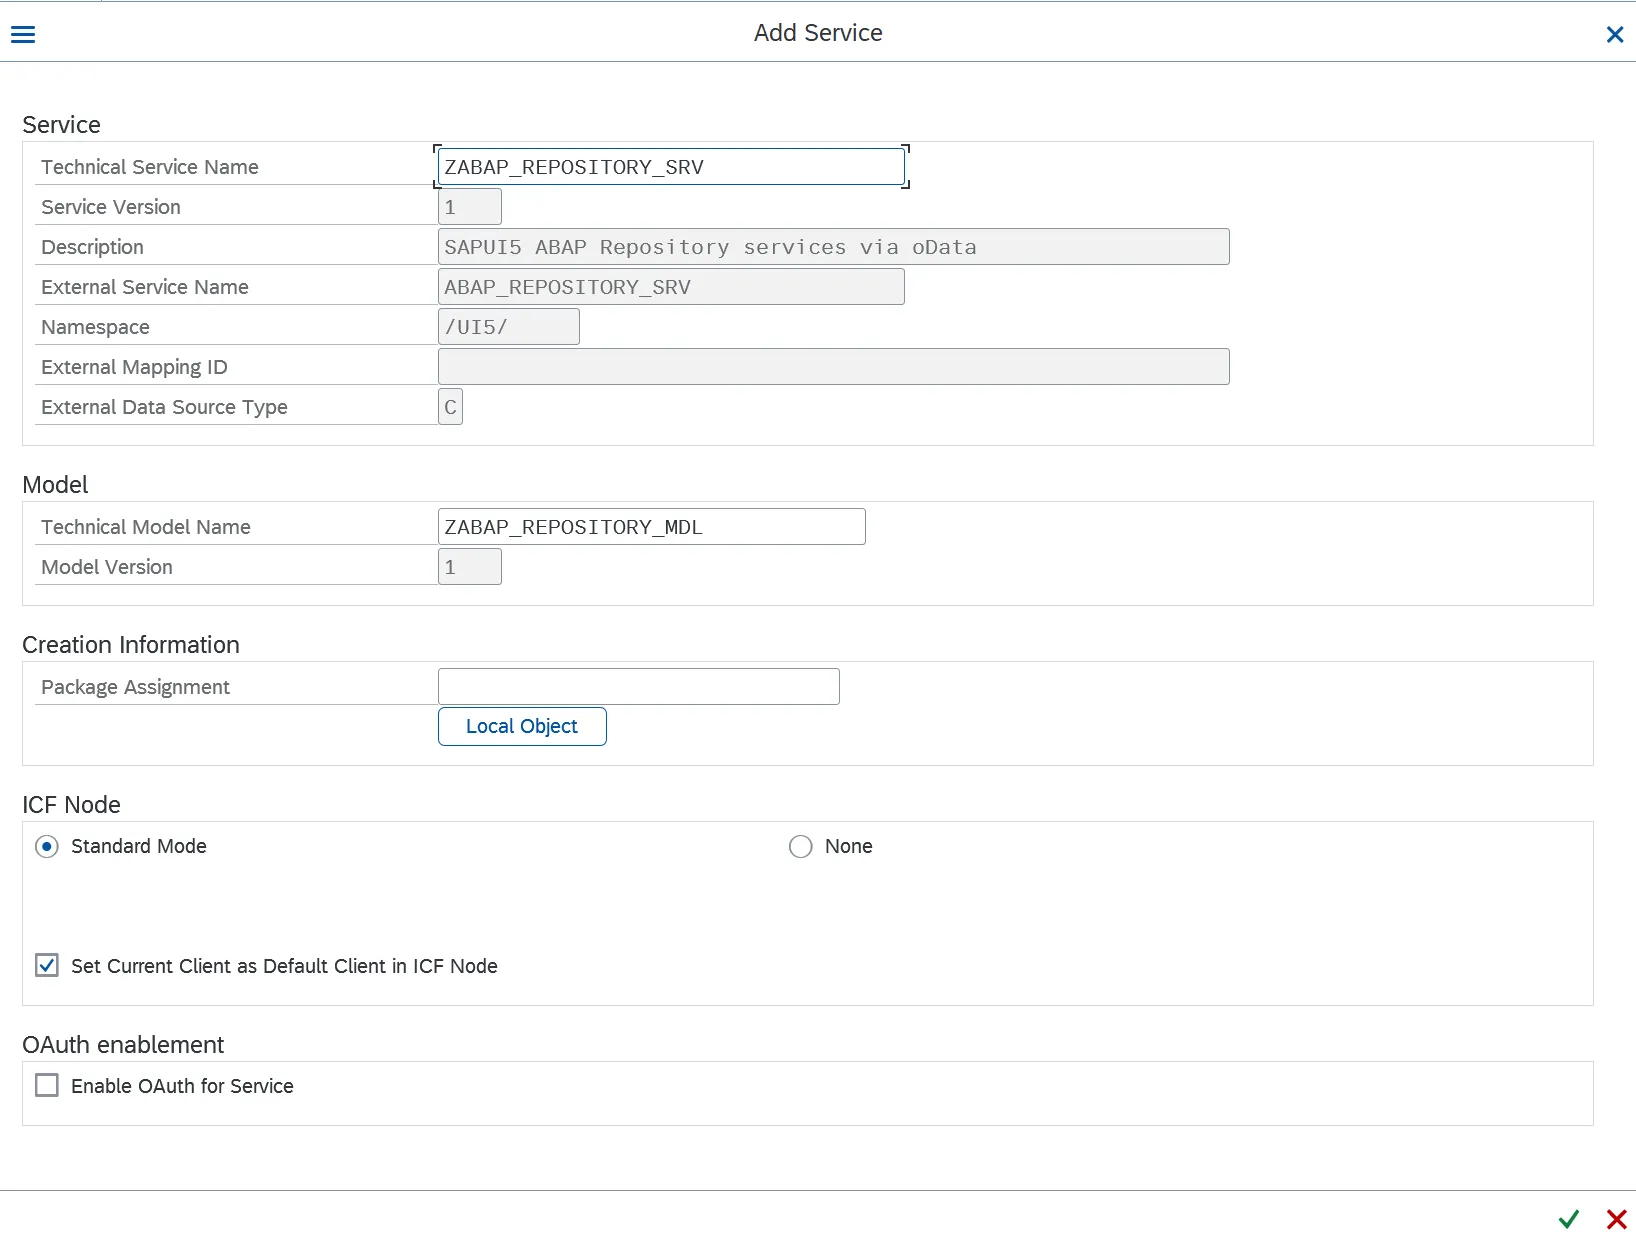Click the Namespace field showing /UI5/
Image resolution: width=1636 pixels, height=1246 pixels.
pos(508,327)
